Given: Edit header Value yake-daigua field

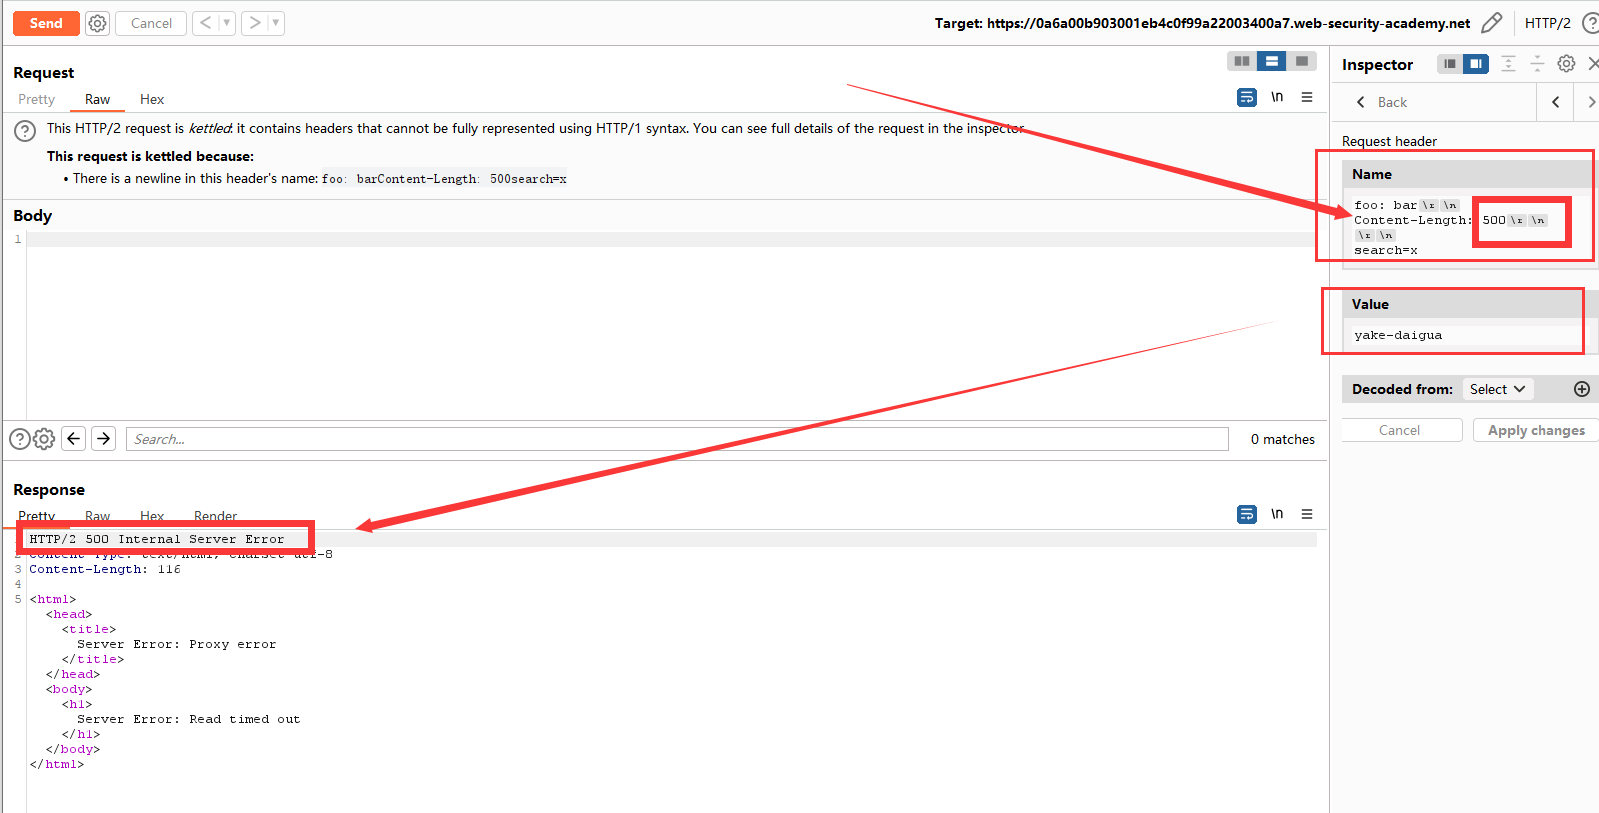Looking at the screenshot, I should [1468, 335].
